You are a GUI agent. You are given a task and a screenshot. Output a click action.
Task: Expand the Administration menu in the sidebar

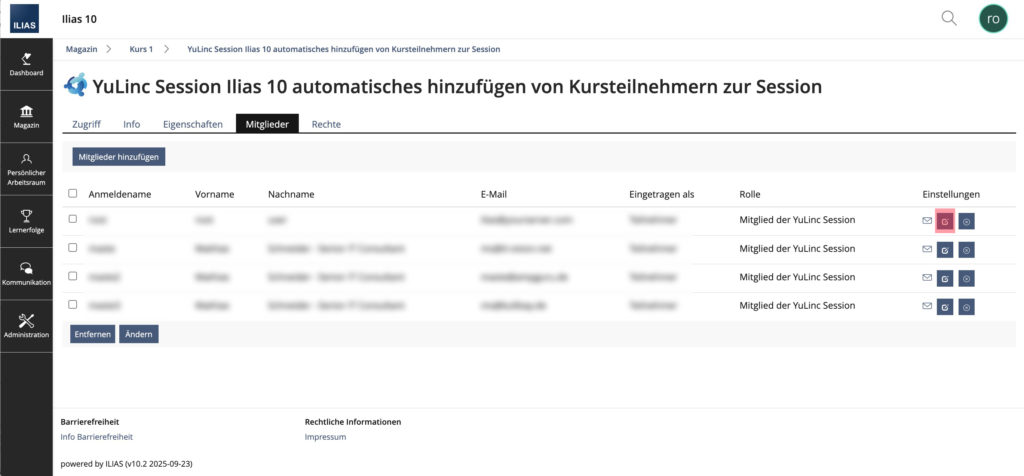[x=26, y=326]
